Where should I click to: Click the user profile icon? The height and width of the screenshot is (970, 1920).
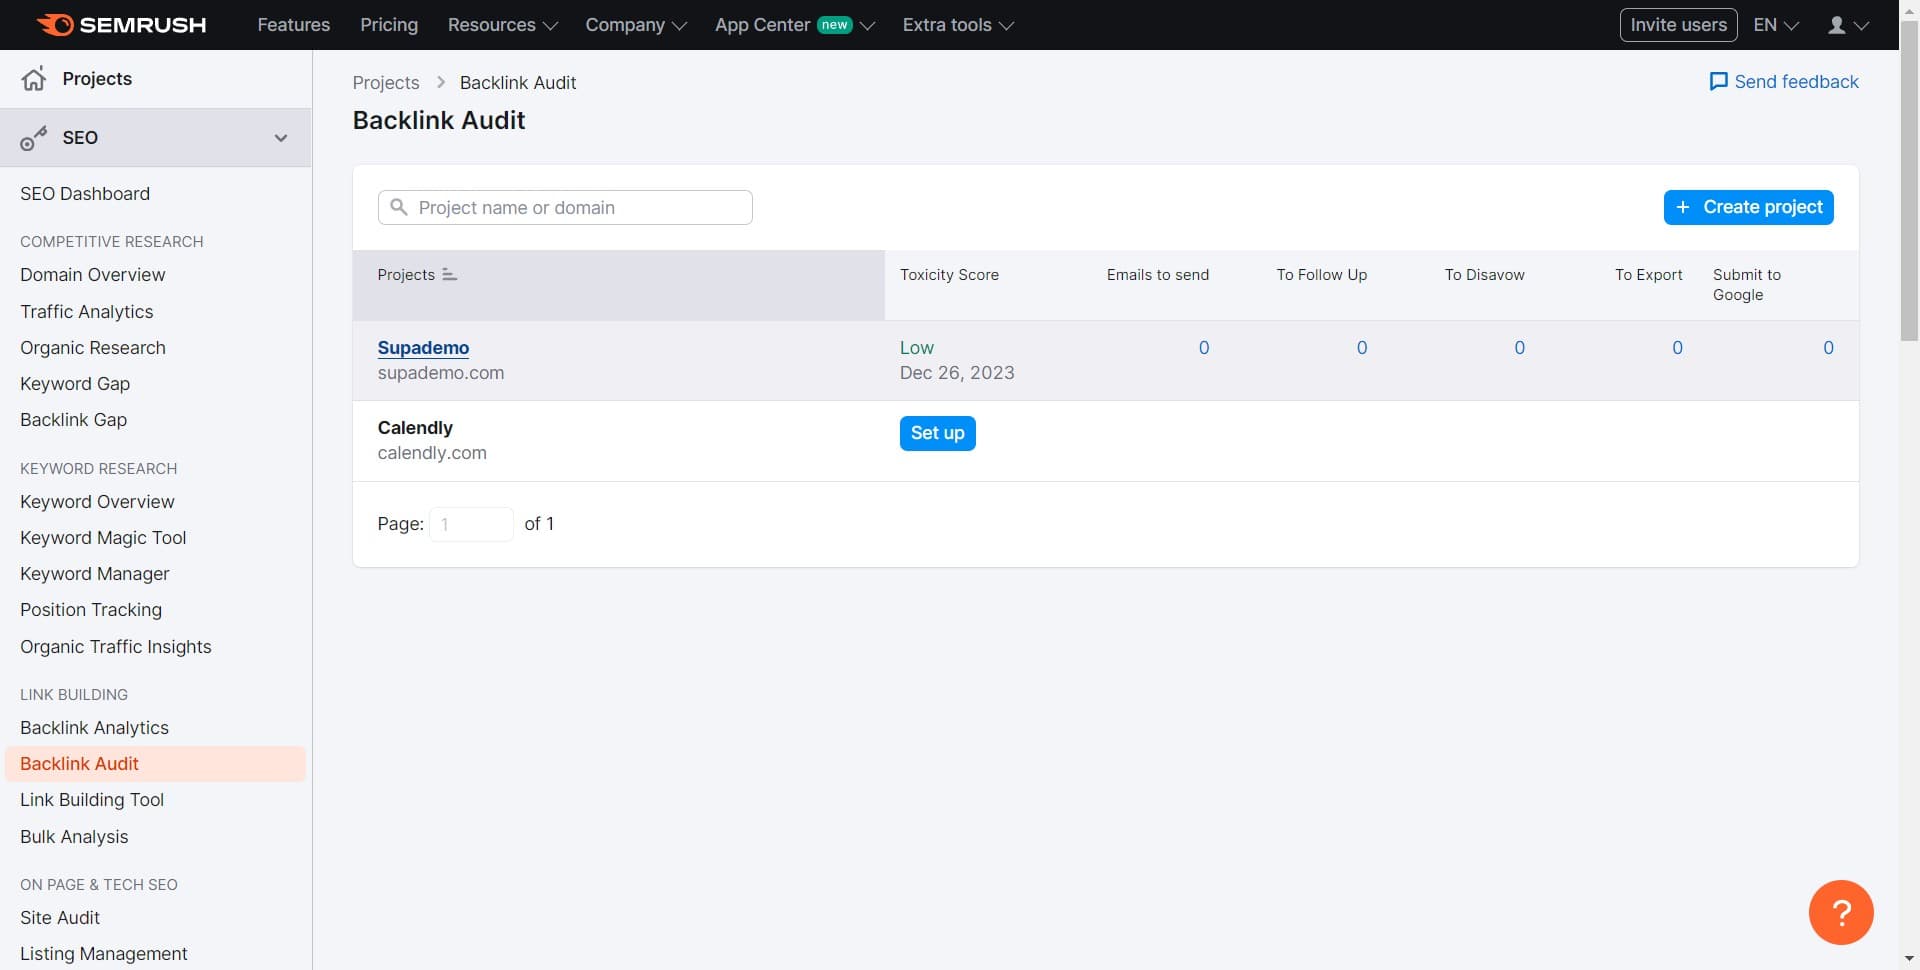[1837, 25]
